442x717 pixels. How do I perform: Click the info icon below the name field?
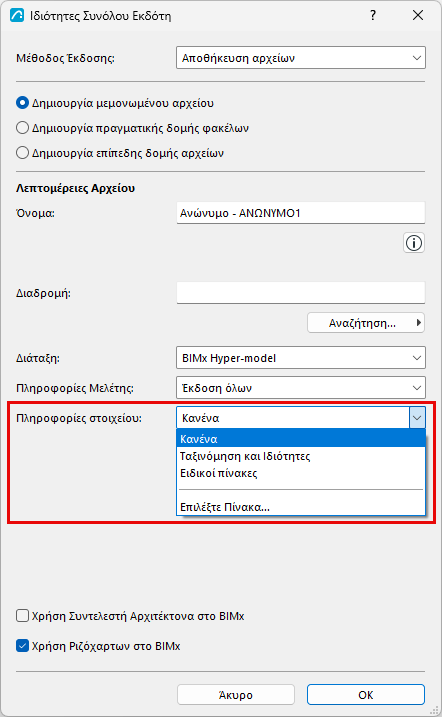point(414,243)
